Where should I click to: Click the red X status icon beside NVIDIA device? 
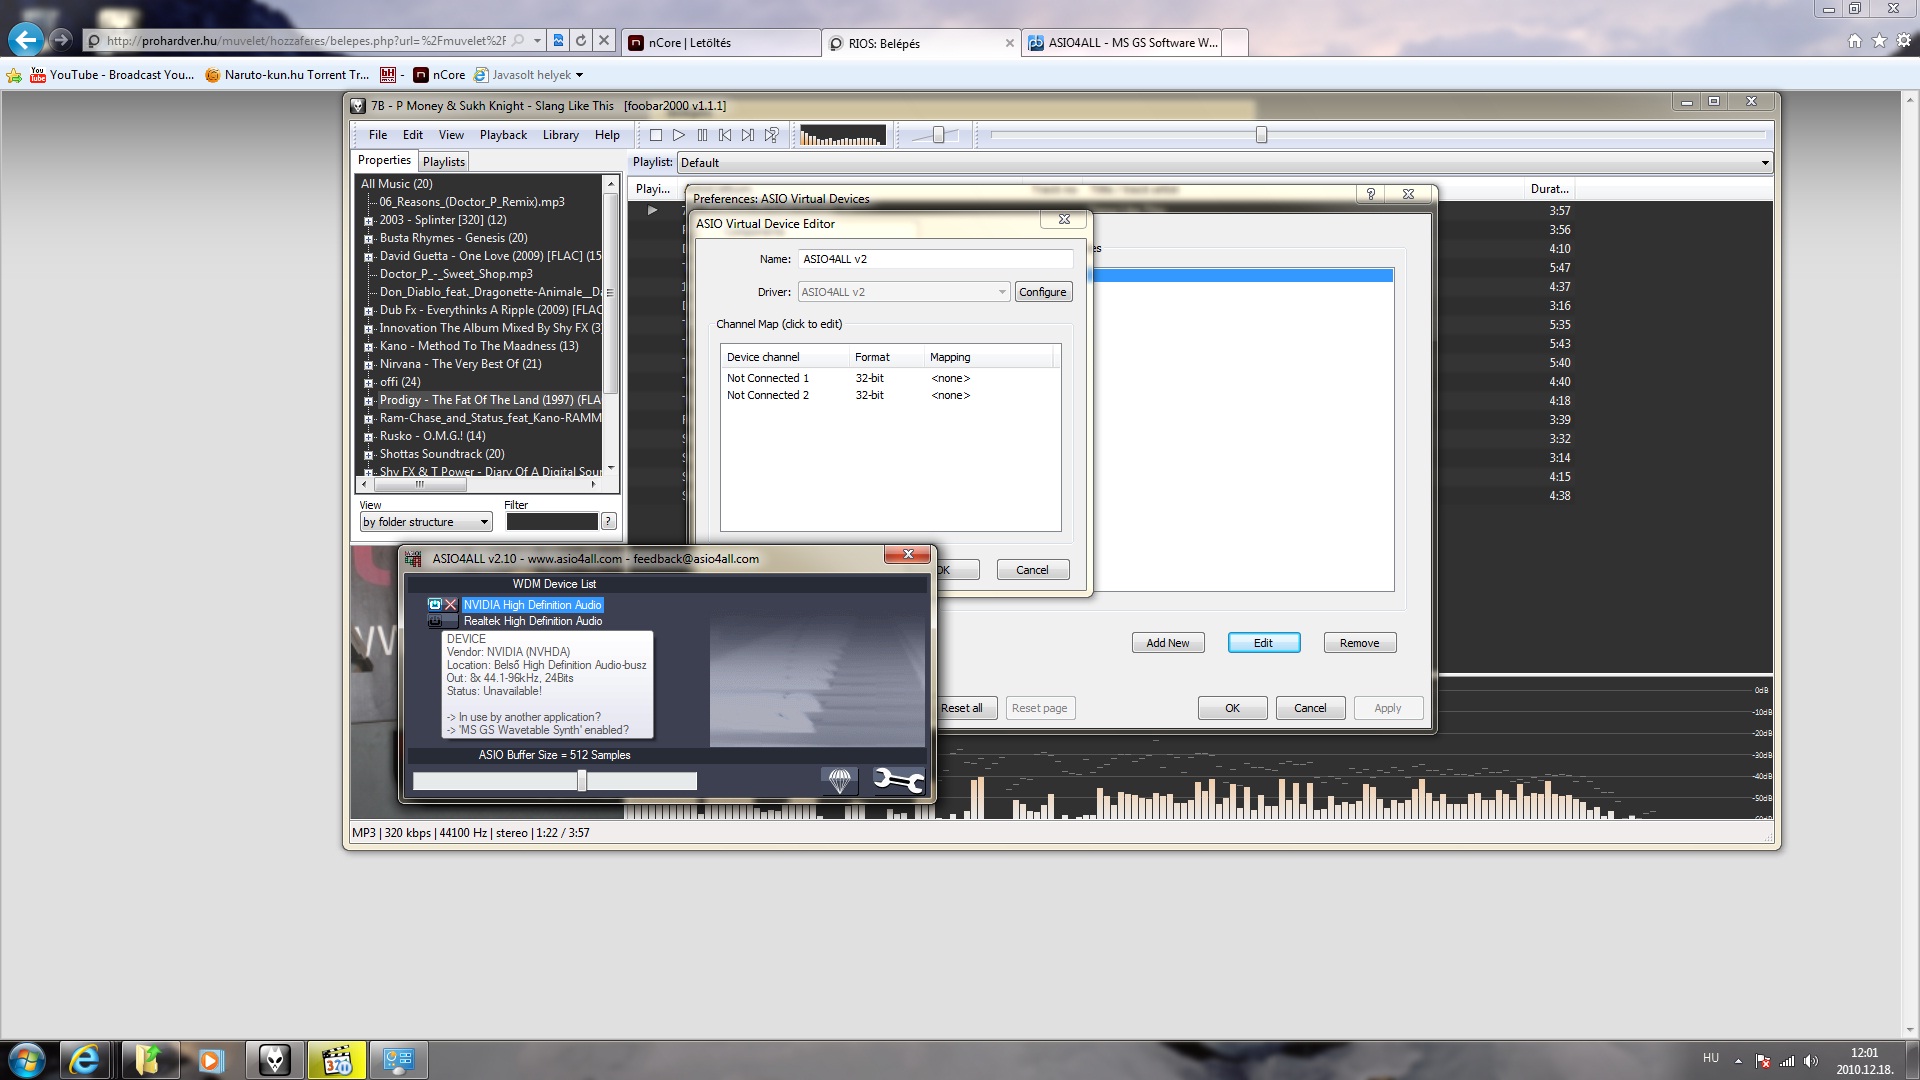tap(451, 605)
